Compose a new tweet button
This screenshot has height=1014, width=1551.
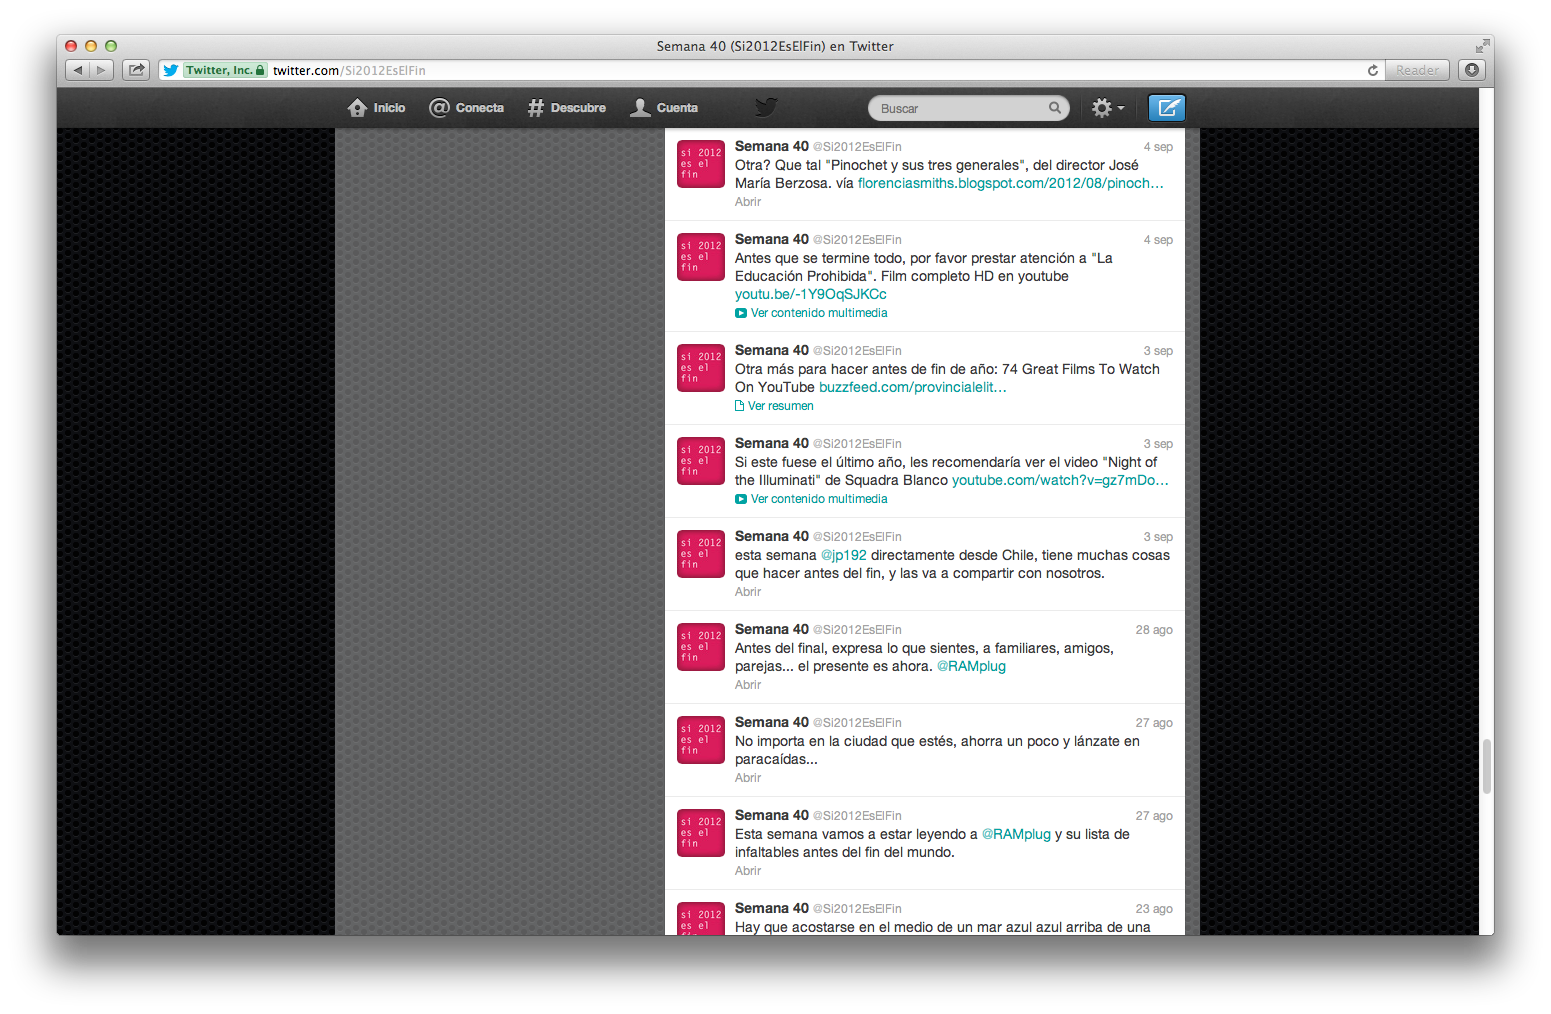pyautogui.click(x=1167, y=108)
